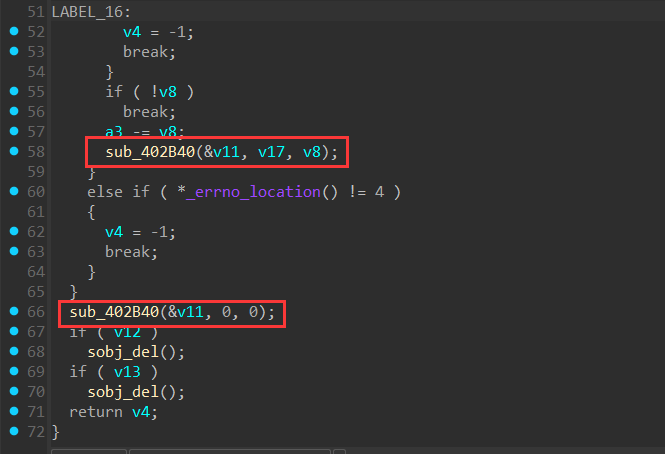The image size is (665, 454).
Task: Click the return keyword on line 71
Action: click(x=96, y=412)
